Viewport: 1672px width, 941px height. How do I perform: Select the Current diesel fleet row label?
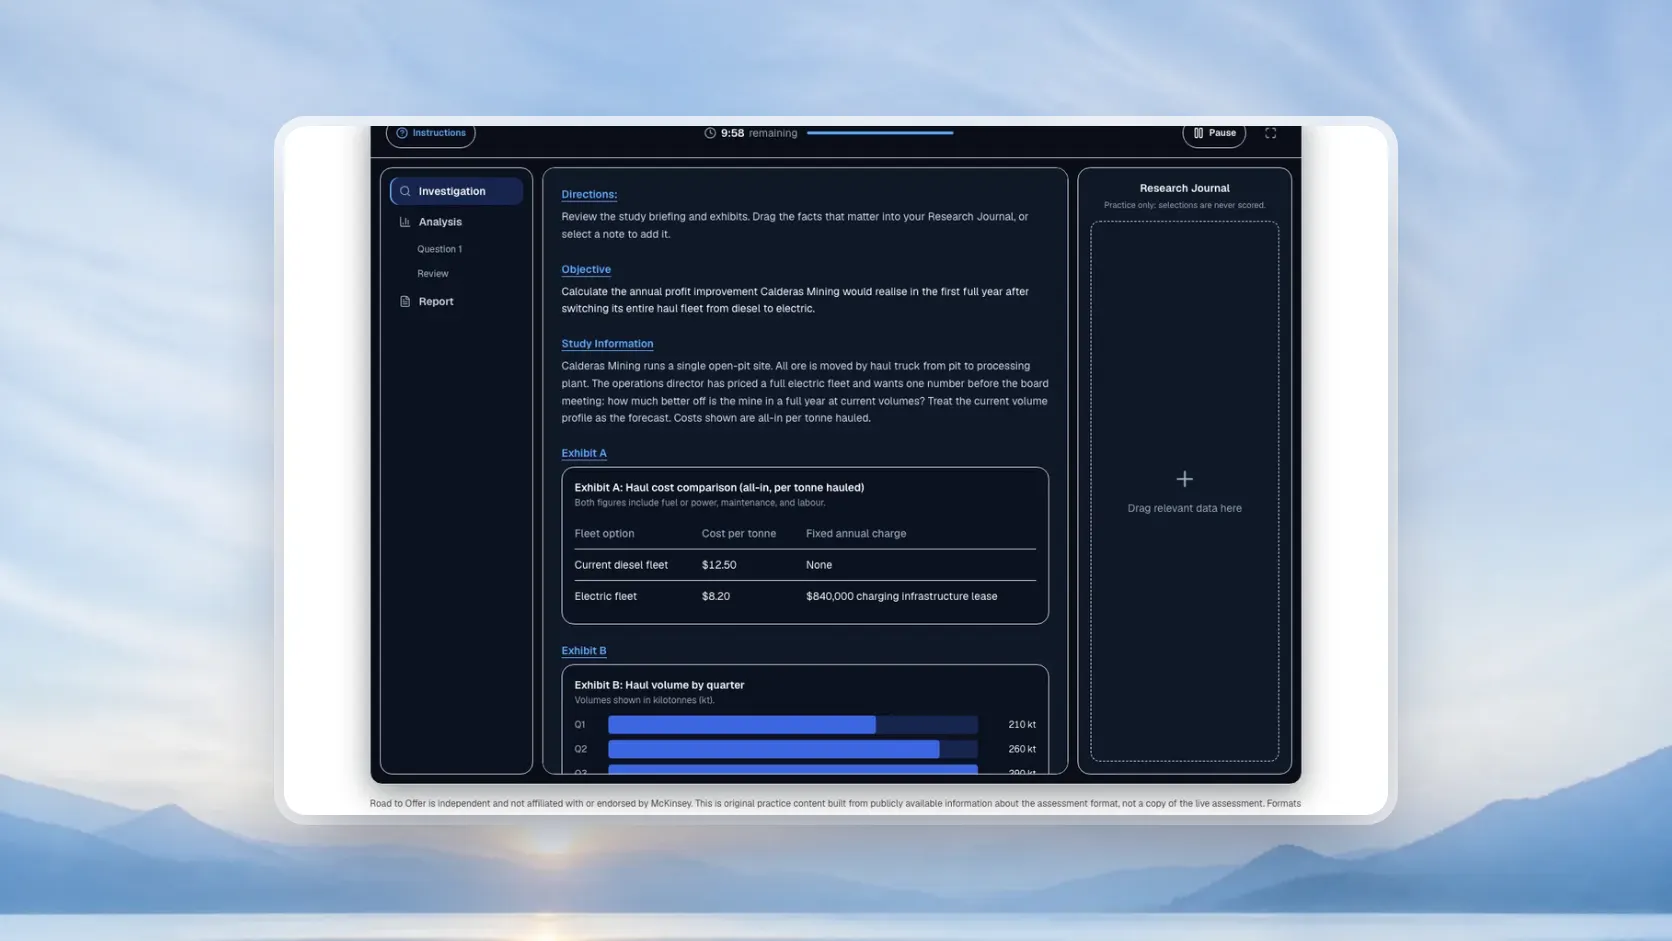[621, 565]
